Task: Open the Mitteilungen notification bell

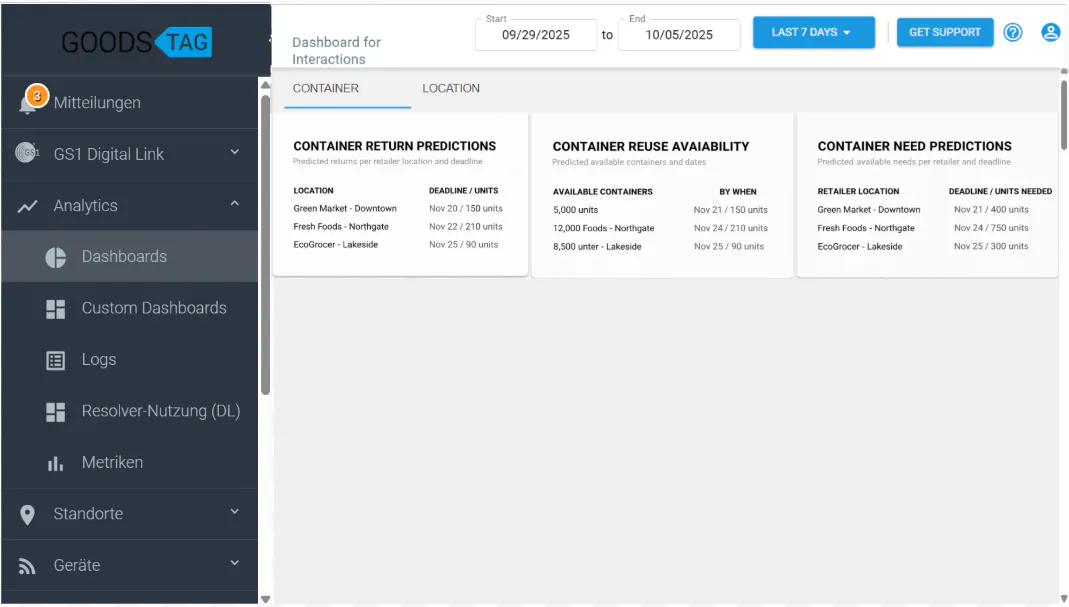Action: [x=27, y=104]
